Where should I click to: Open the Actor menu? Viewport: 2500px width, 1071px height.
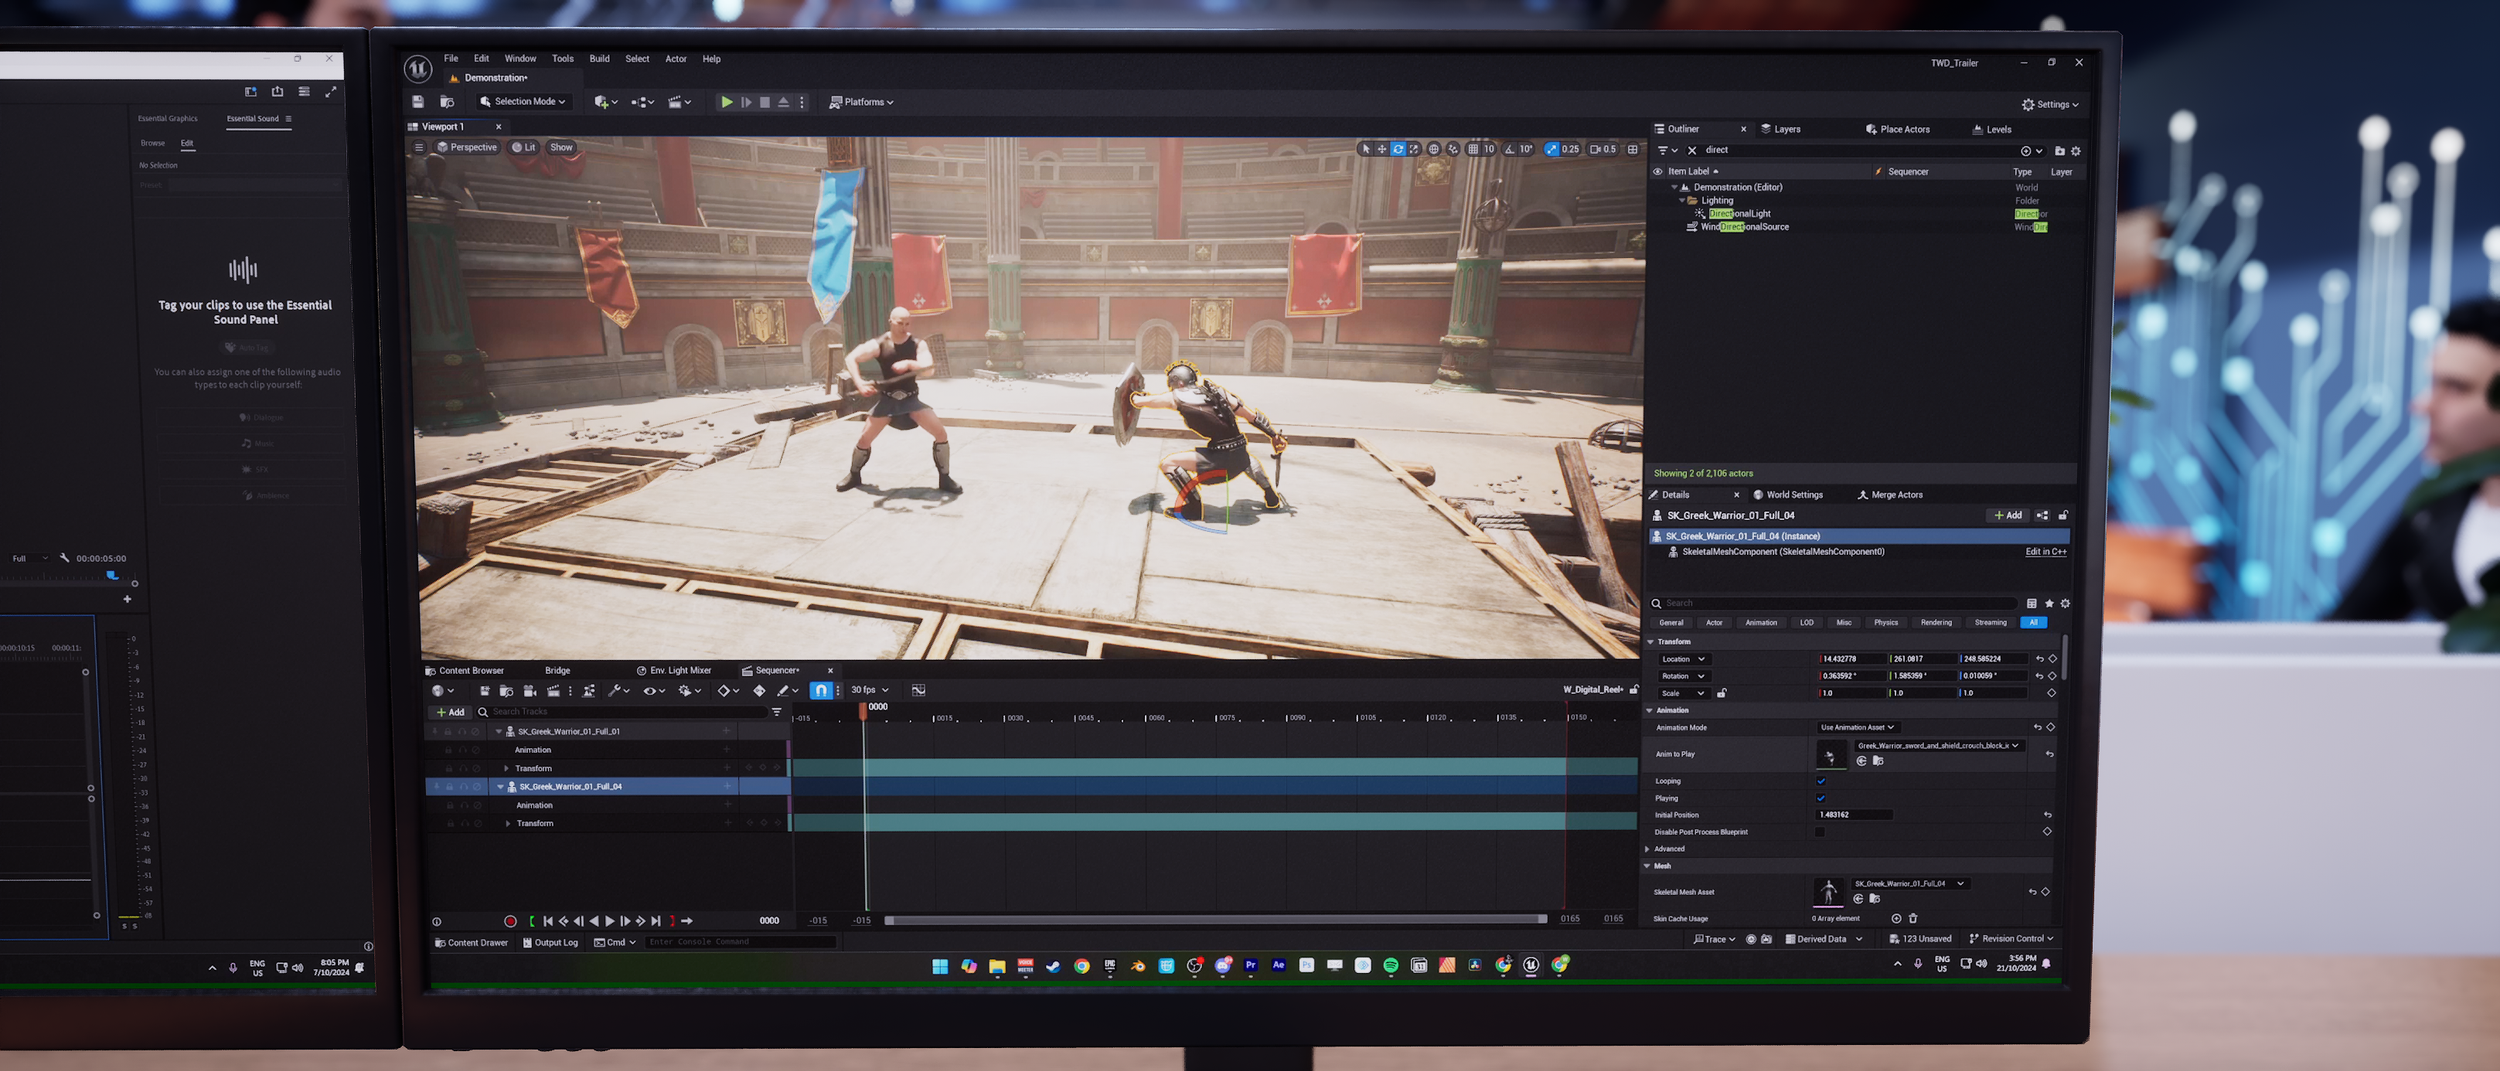click(676, 59)
